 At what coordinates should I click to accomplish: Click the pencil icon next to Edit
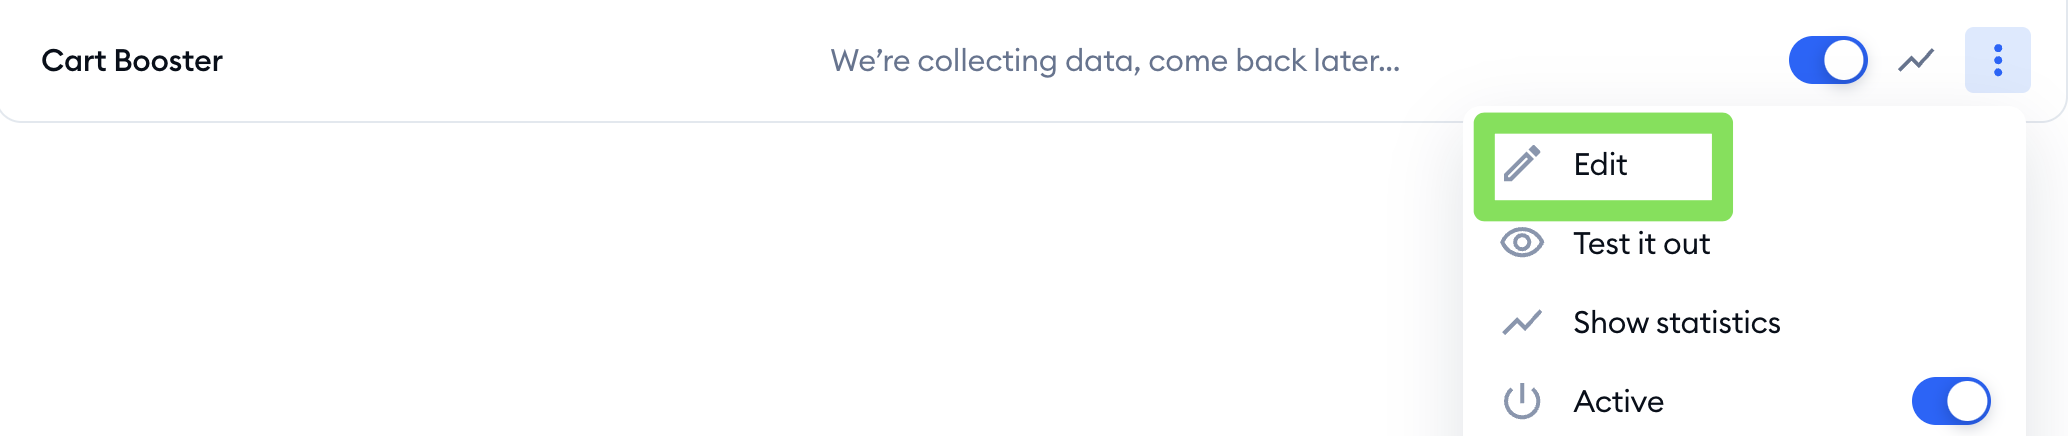pos(1522,164)
